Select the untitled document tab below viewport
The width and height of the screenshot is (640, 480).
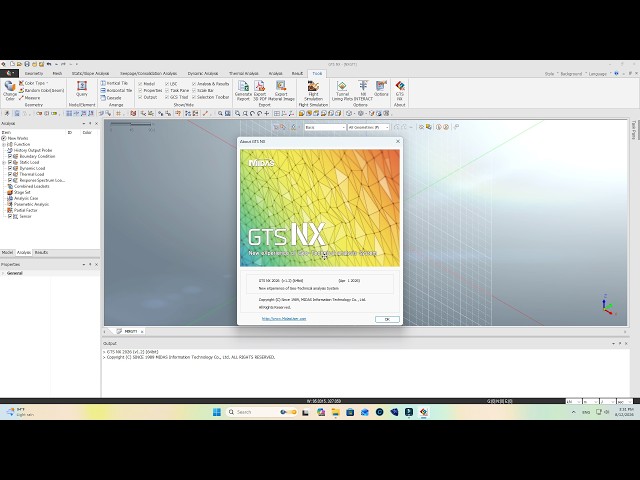coord(130,331)
